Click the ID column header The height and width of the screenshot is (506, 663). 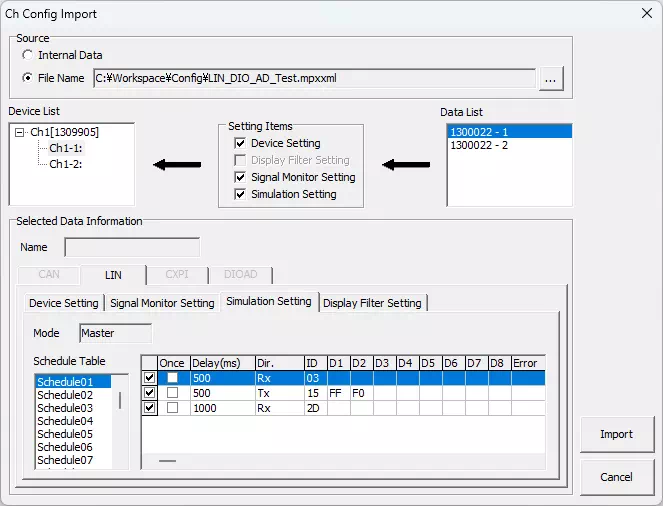click(316, 363)
